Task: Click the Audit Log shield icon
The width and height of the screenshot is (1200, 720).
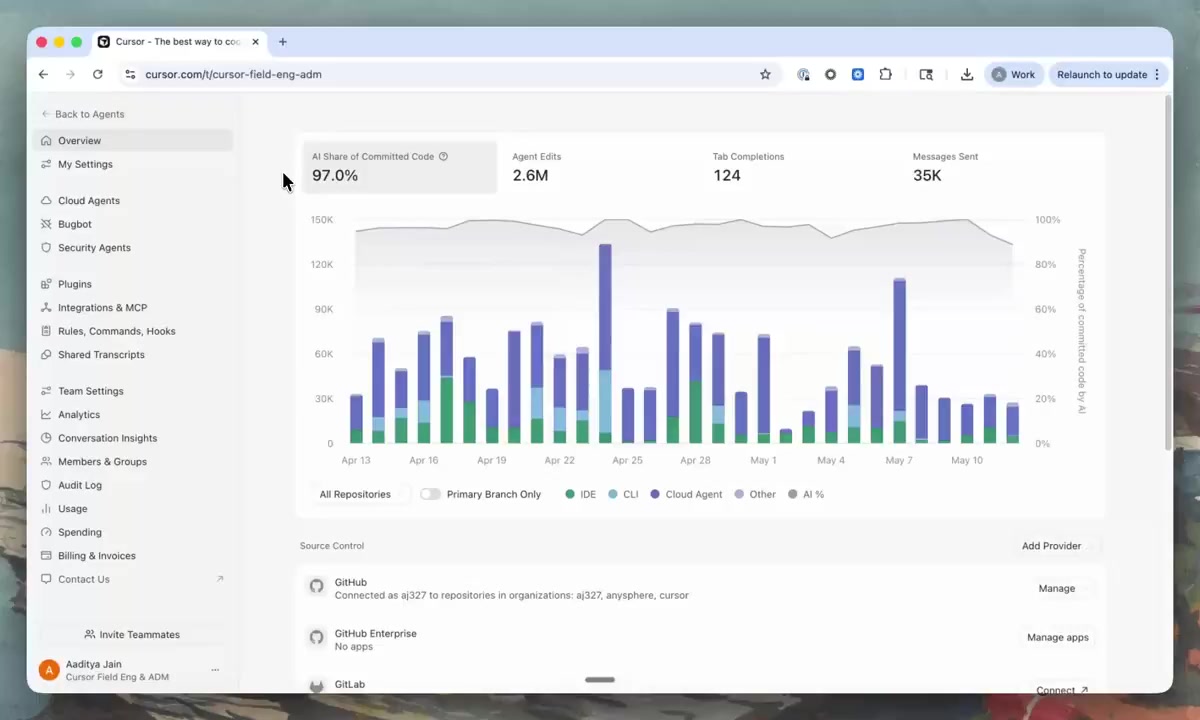Action: tap(46, 485)
